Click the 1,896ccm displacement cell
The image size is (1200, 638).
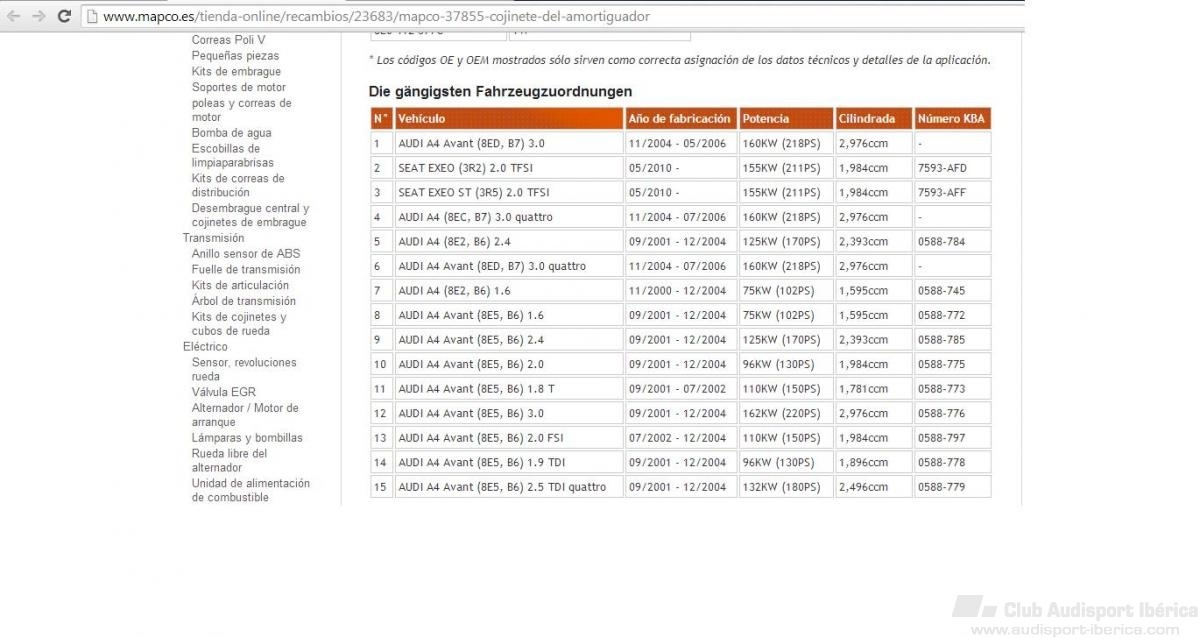click(873, 462)
